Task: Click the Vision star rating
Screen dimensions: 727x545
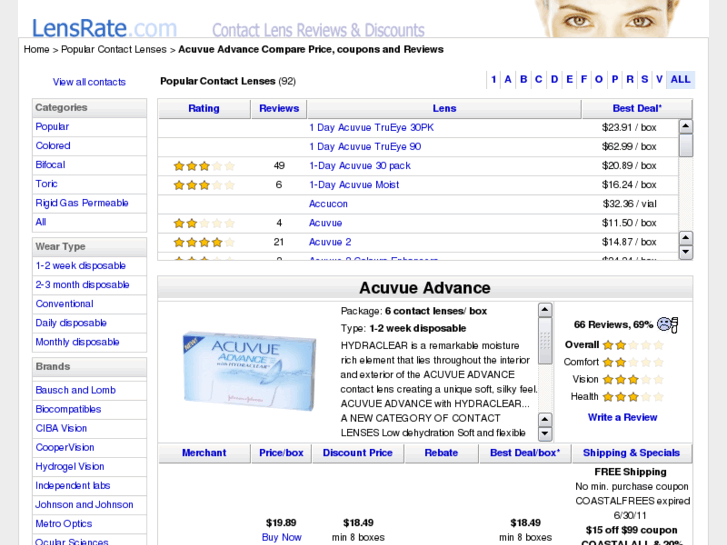Action: [x=633, y=380]
